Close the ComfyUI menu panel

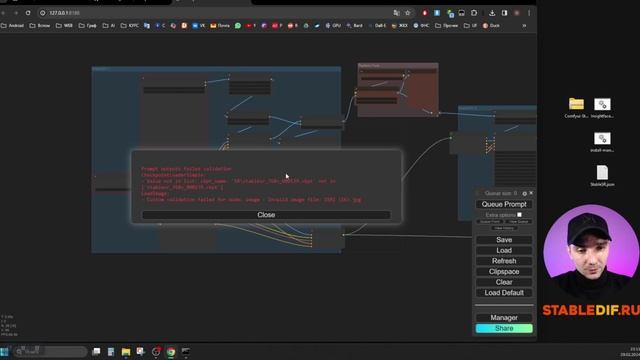[x=531, y=193]
